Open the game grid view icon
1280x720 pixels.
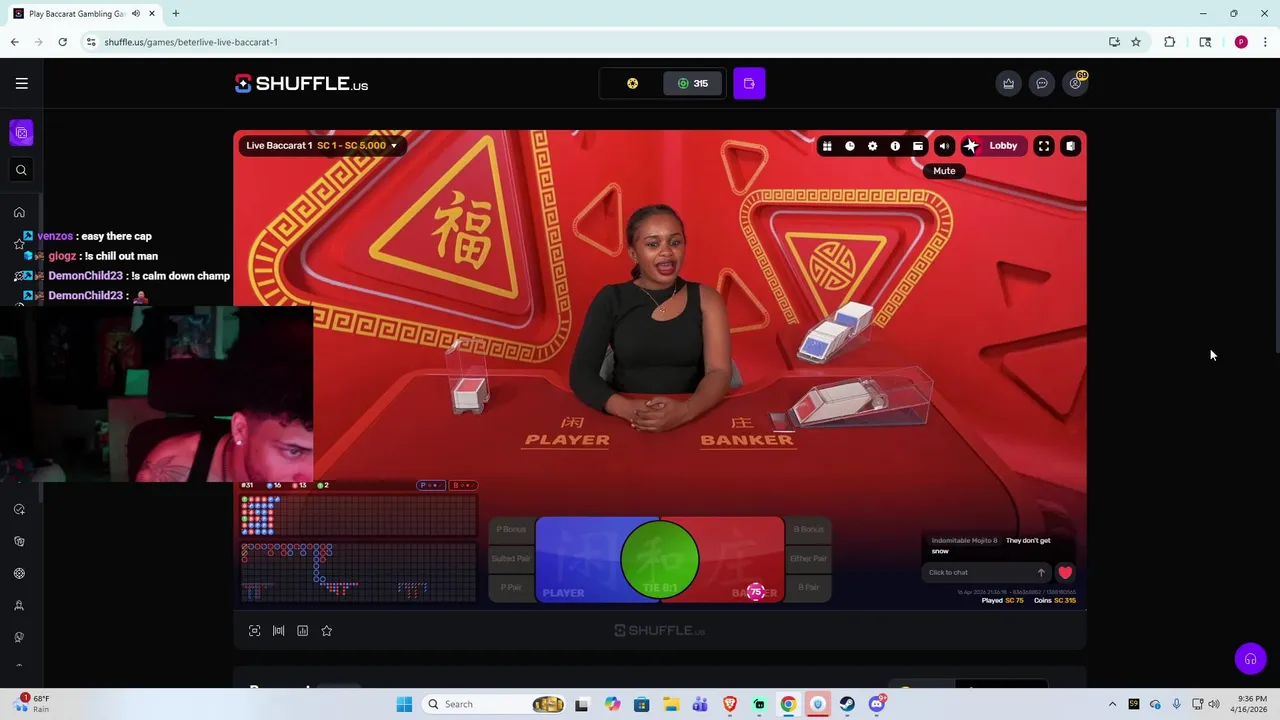(827, 146)
